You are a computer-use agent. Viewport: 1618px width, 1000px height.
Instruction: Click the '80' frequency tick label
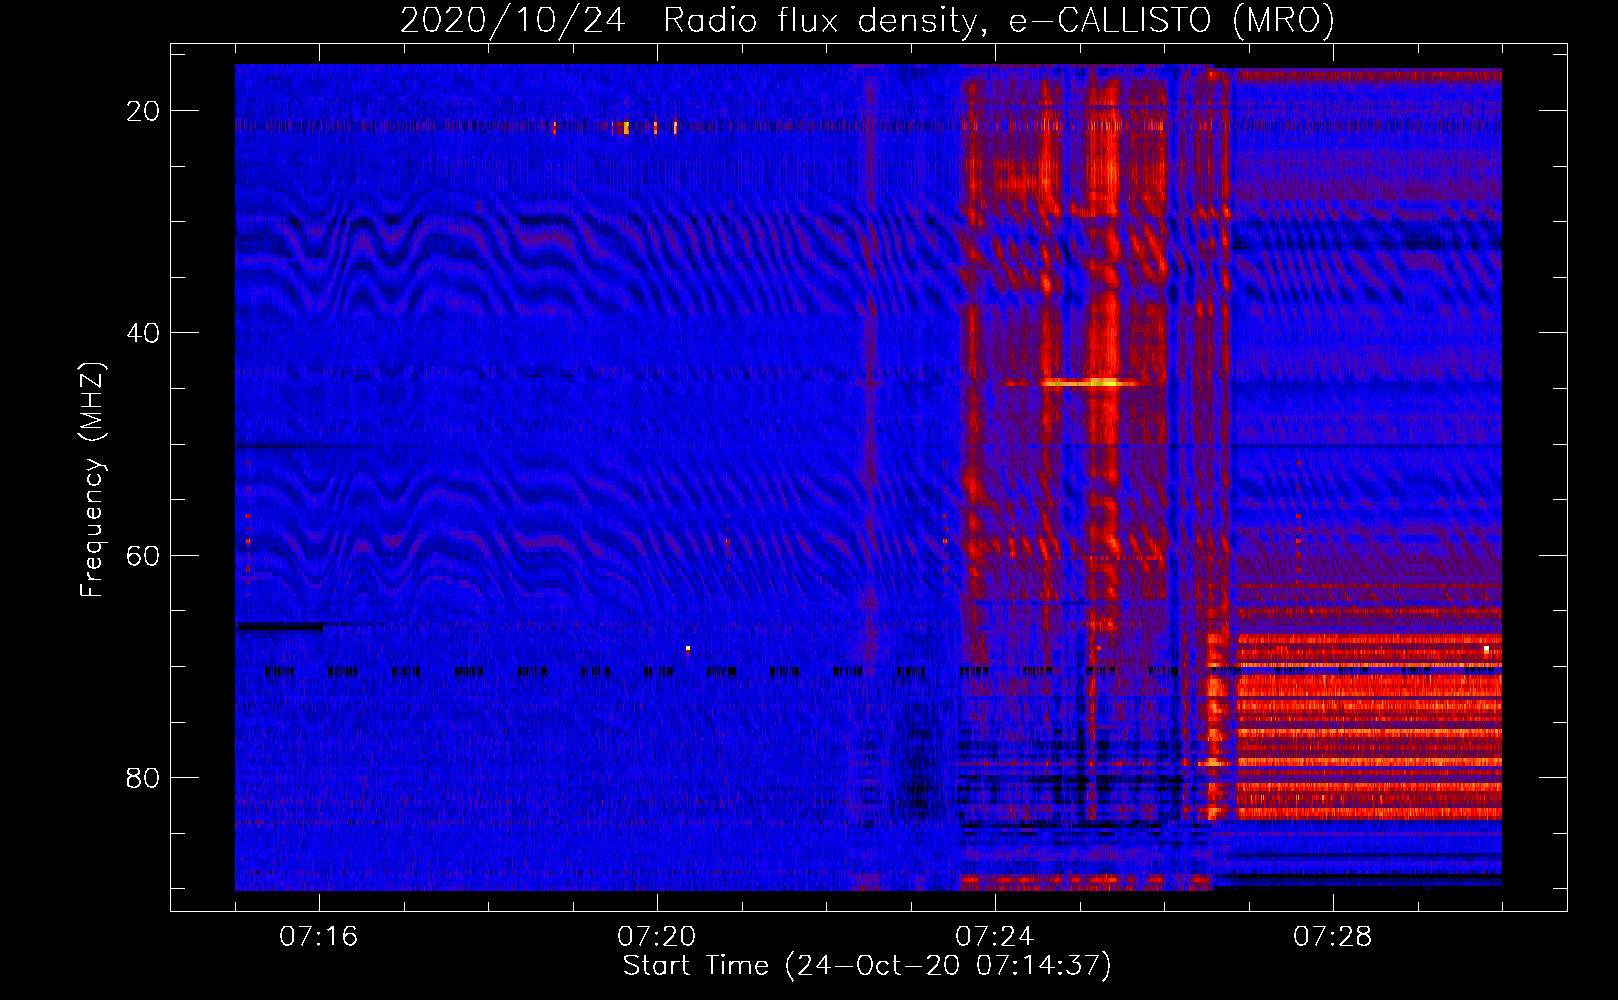pos(143,777)
